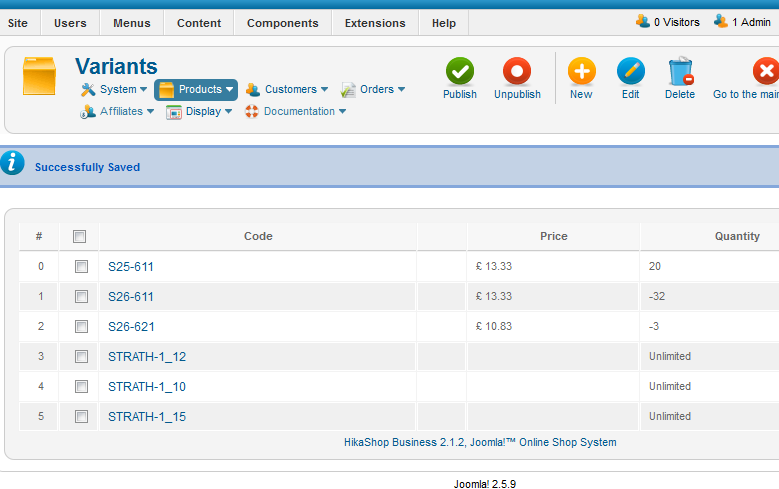
Task: Click the Products folder icon
Action: (x=166, y=90)
